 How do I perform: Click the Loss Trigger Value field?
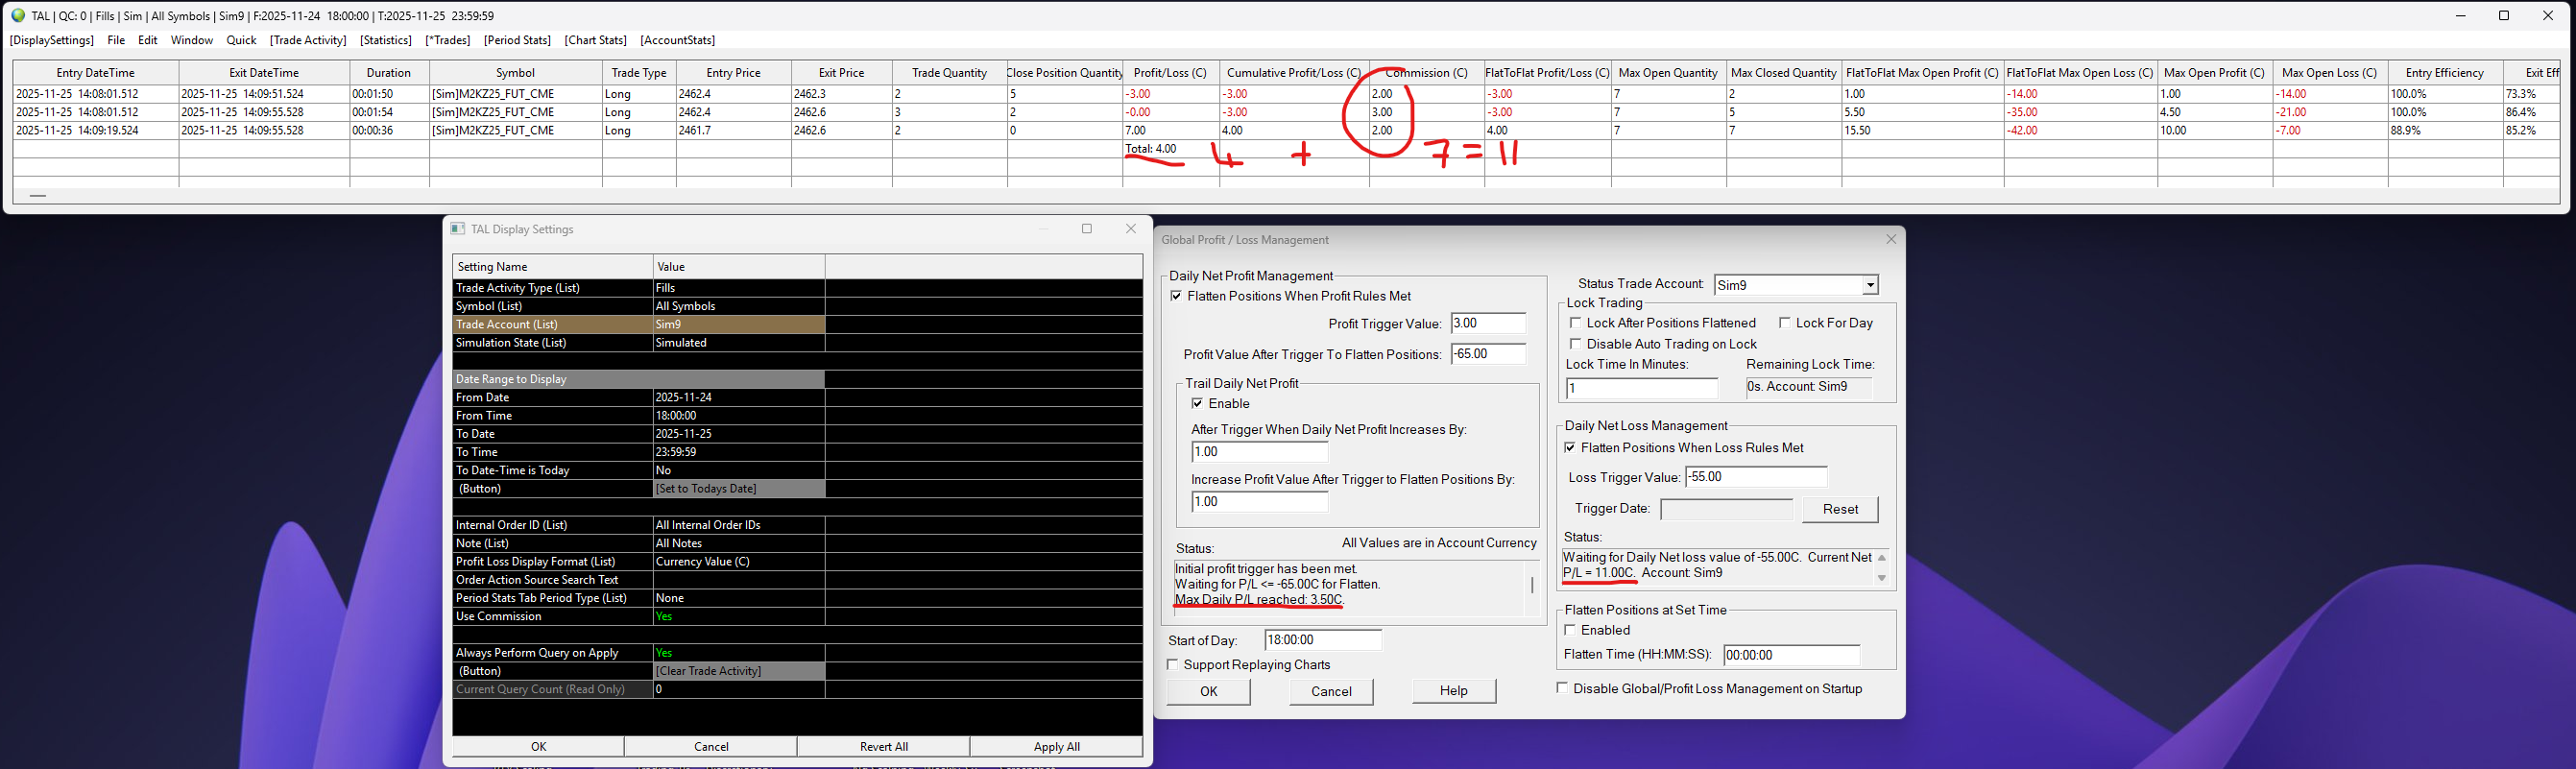[1756, 477]
